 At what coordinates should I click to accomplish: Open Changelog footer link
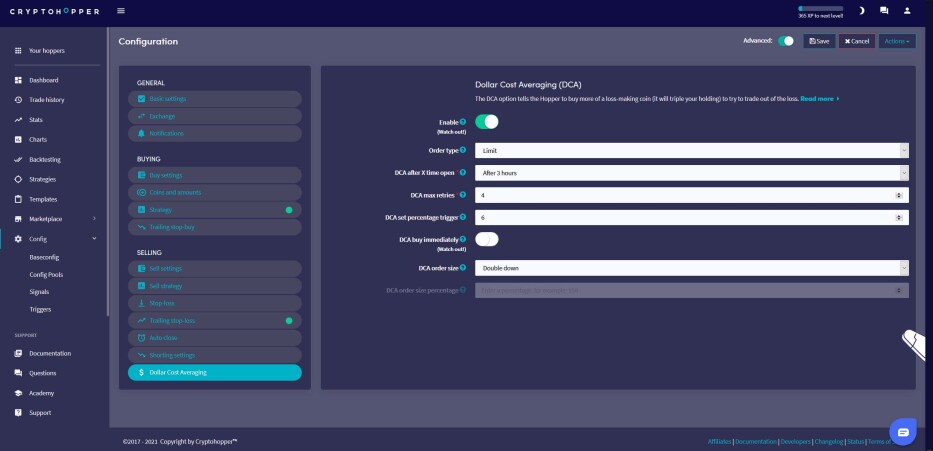(829, 441)
